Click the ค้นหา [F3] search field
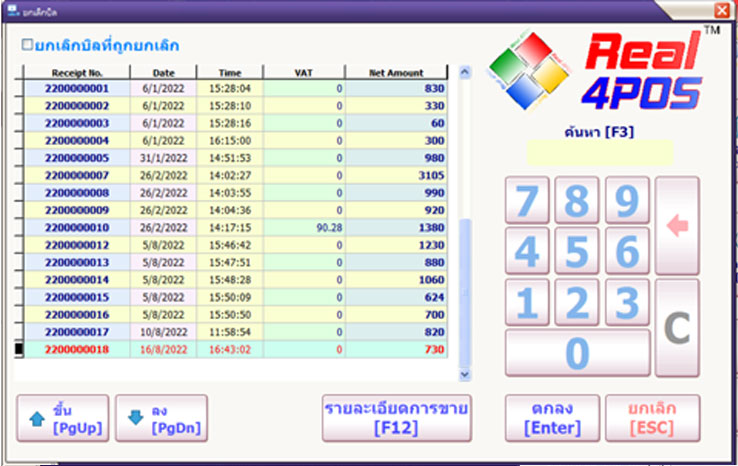Image resolution: width=738 pixels, height=466 pixels. (x=600, y=153)
